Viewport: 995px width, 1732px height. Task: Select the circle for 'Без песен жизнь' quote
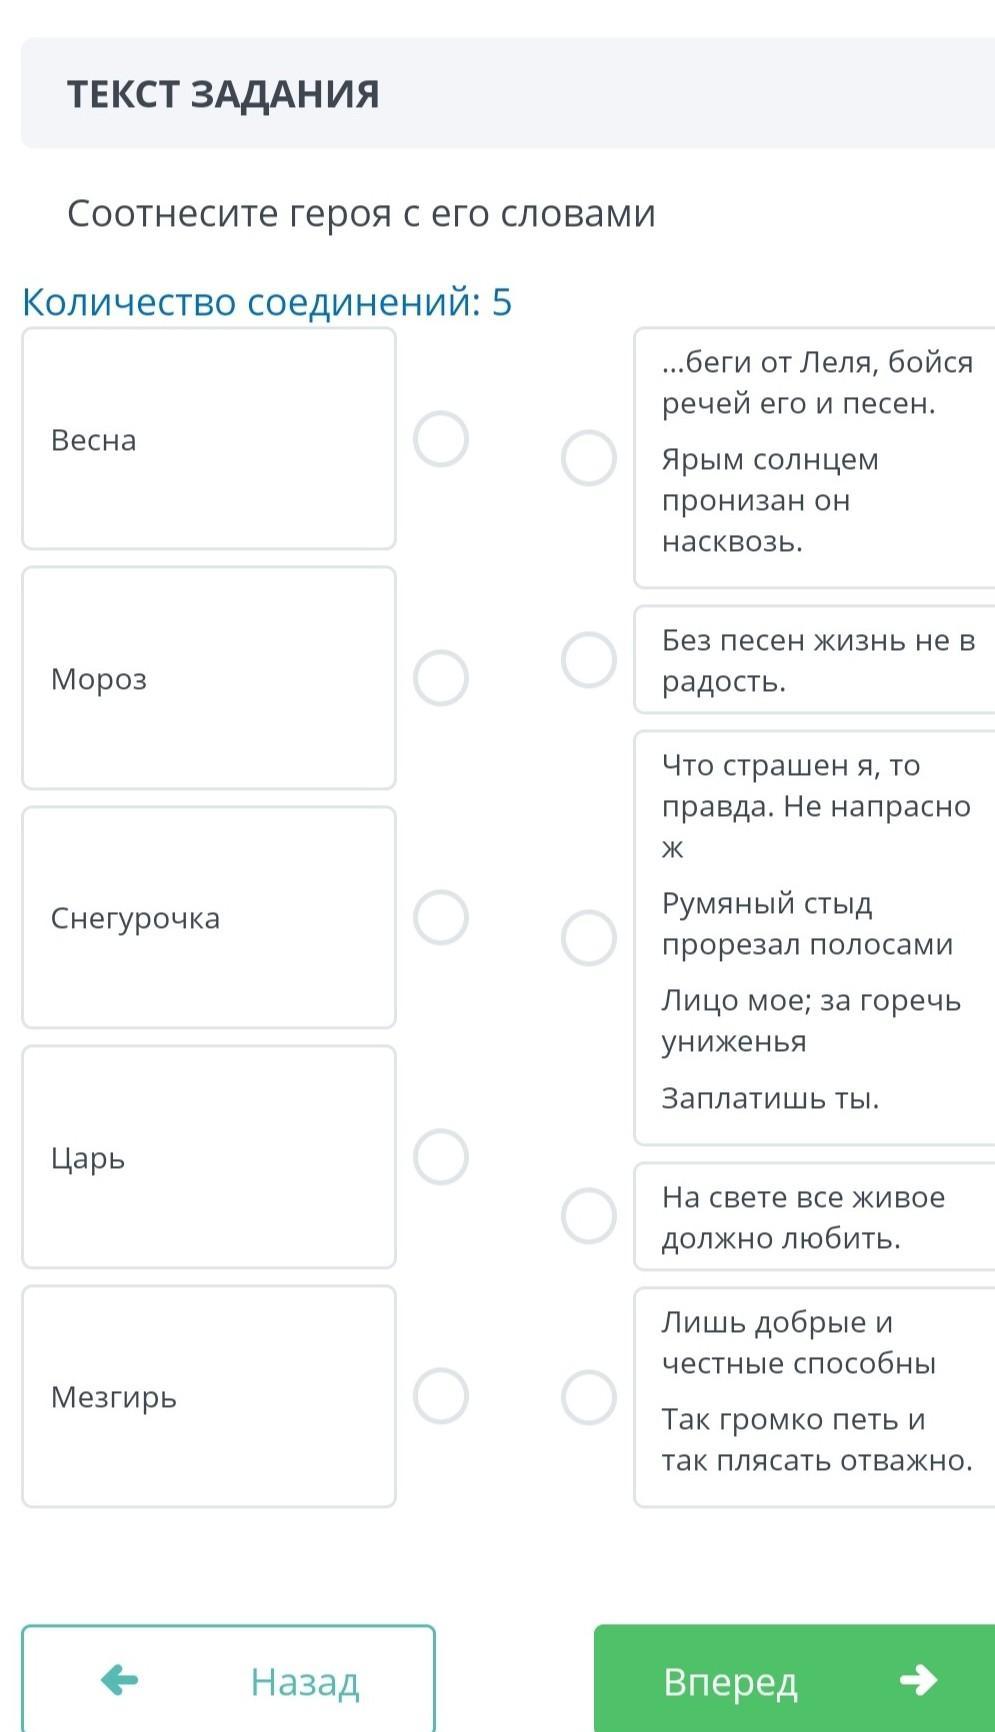[x=588, y=660]
